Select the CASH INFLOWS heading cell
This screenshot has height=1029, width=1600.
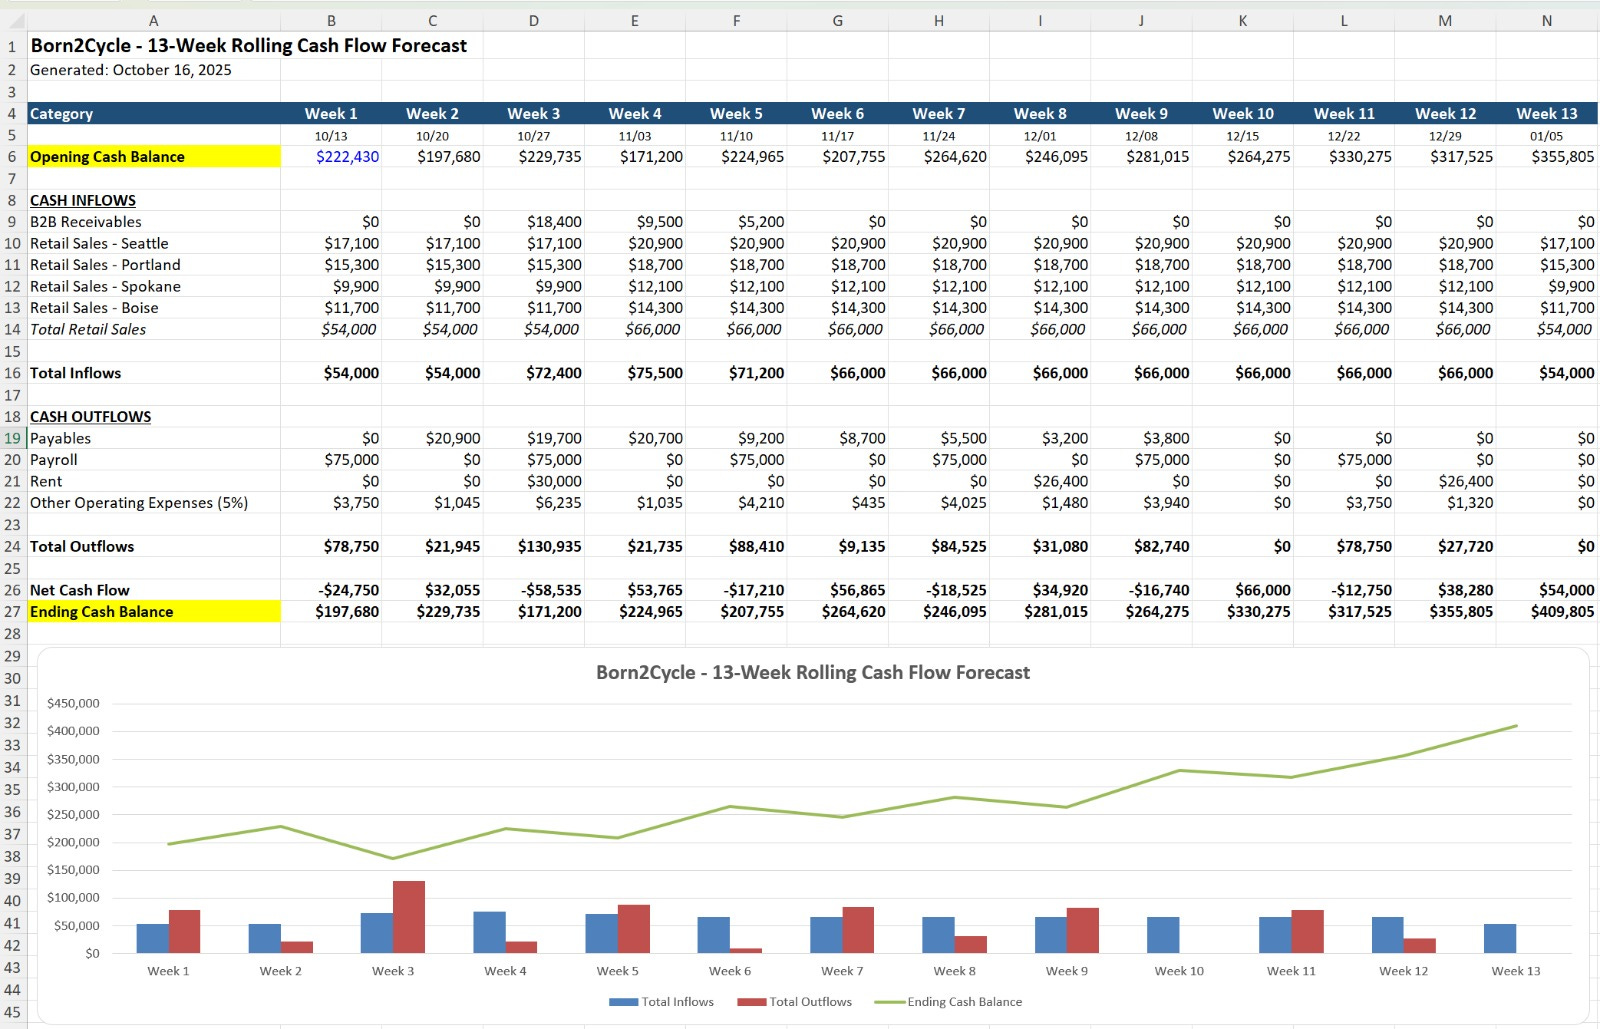coord(84,200)
